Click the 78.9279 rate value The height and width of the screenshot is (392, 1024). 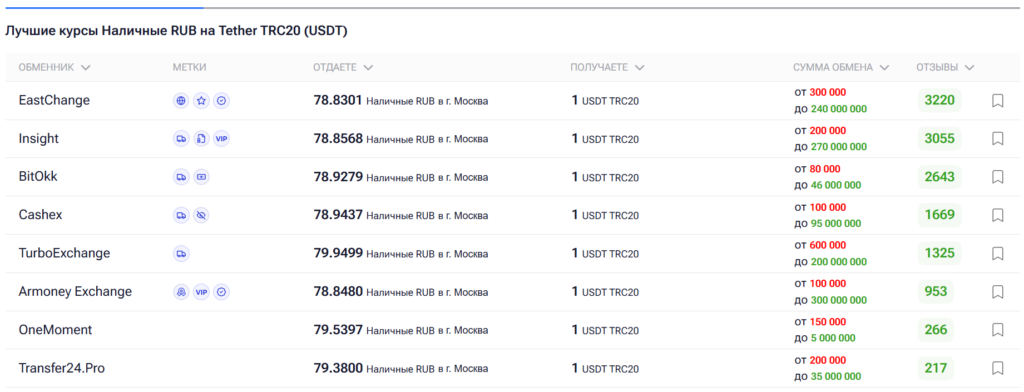pyautogui.click(x=338, y=177)
